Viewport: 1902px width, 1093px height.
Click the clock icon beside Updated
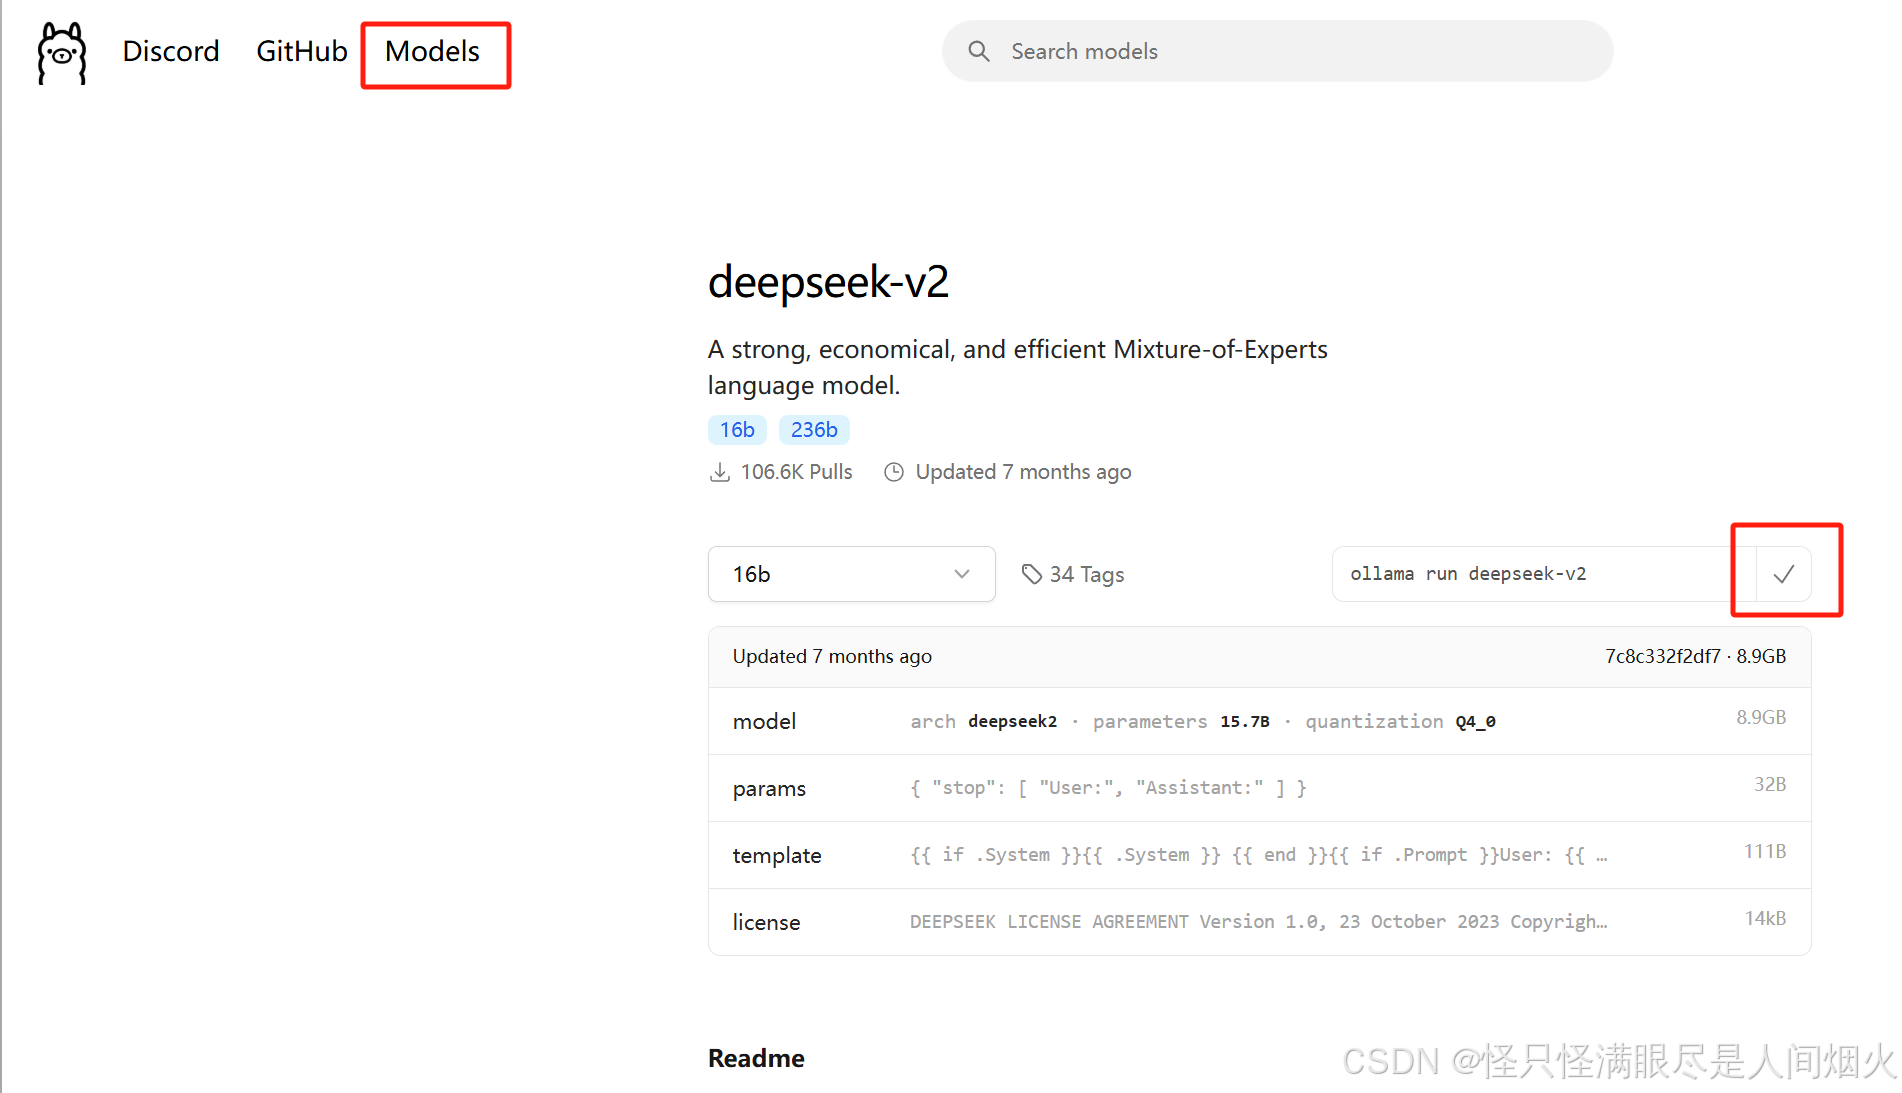click(894, 472)
